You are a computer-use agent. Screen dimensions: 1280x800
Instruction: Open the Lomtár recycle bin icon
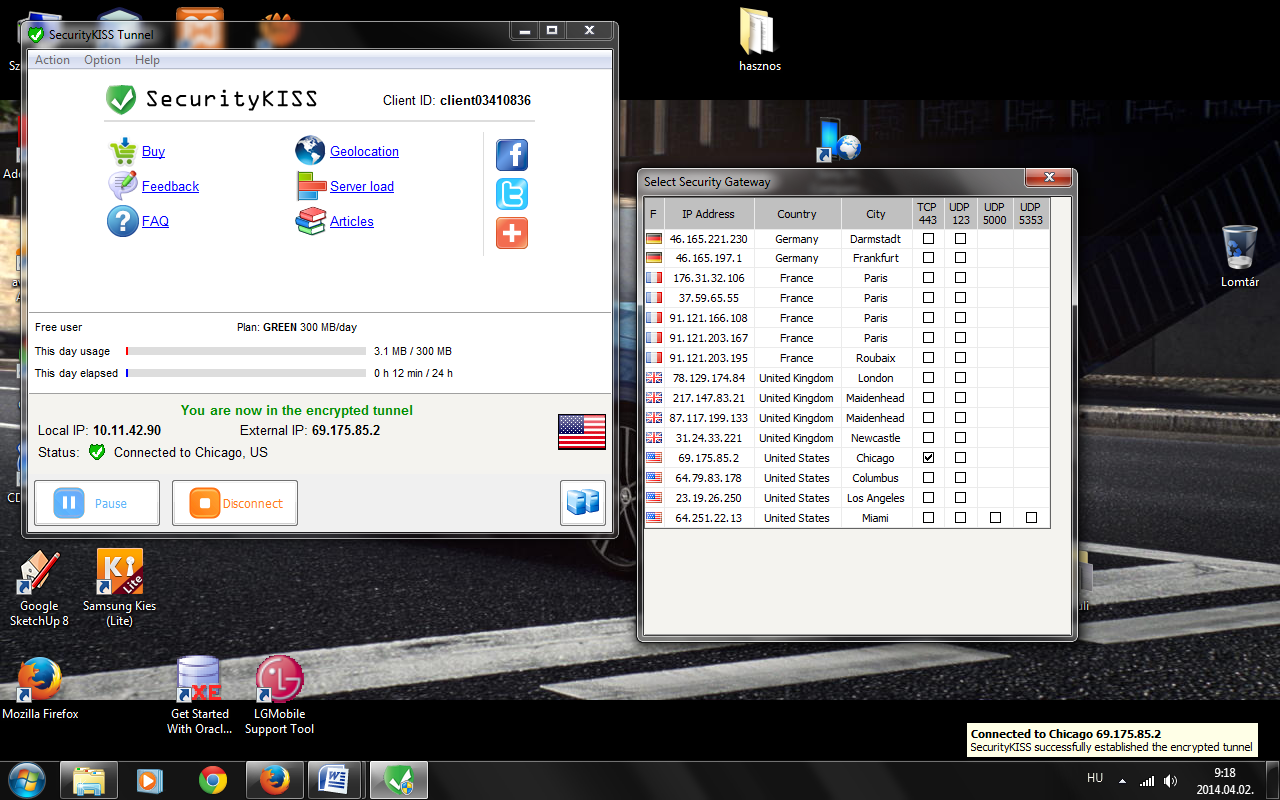(x=1240, y=256)
